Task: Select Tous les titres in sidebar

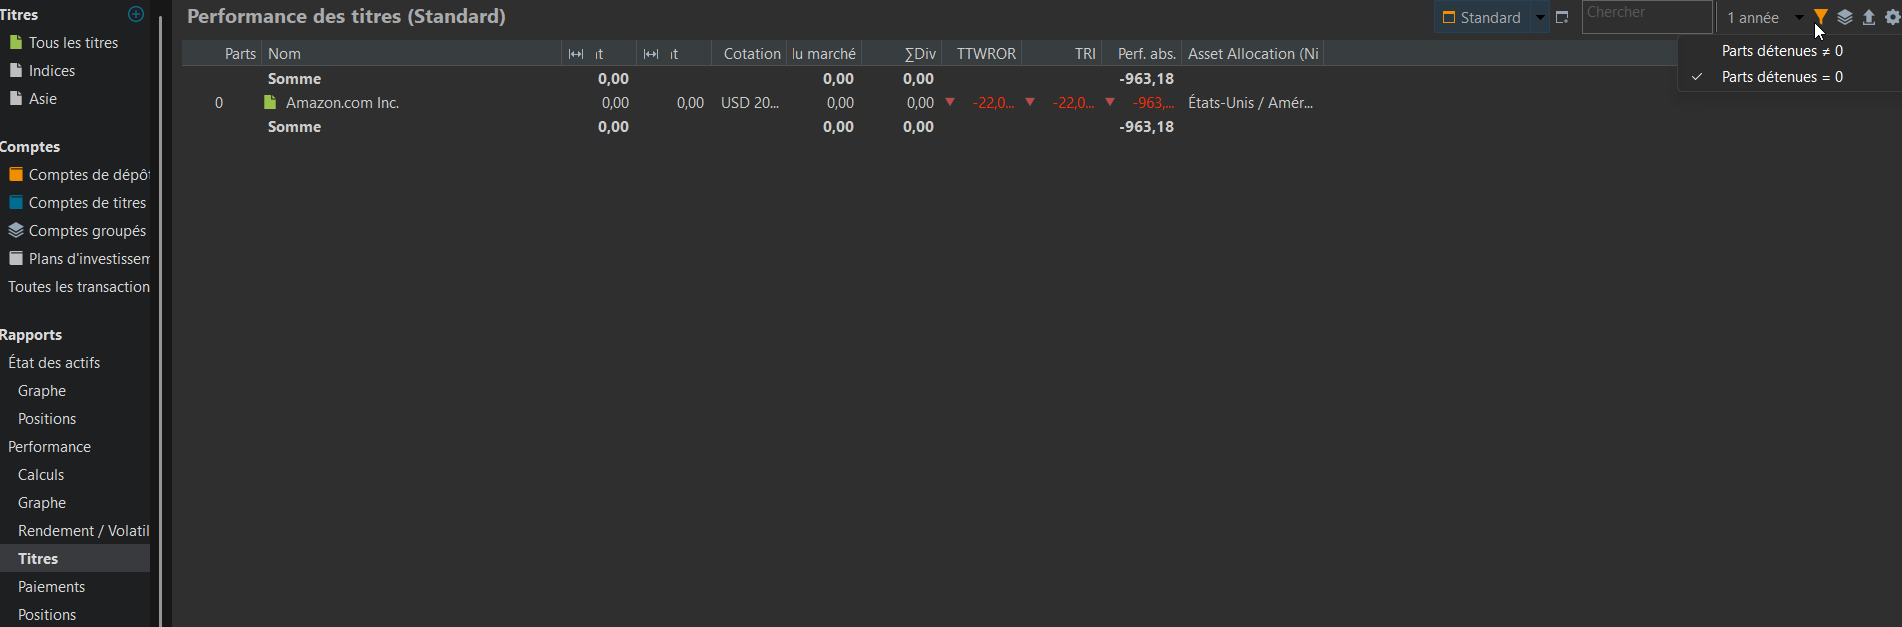Action: click(x=73, y=43)
